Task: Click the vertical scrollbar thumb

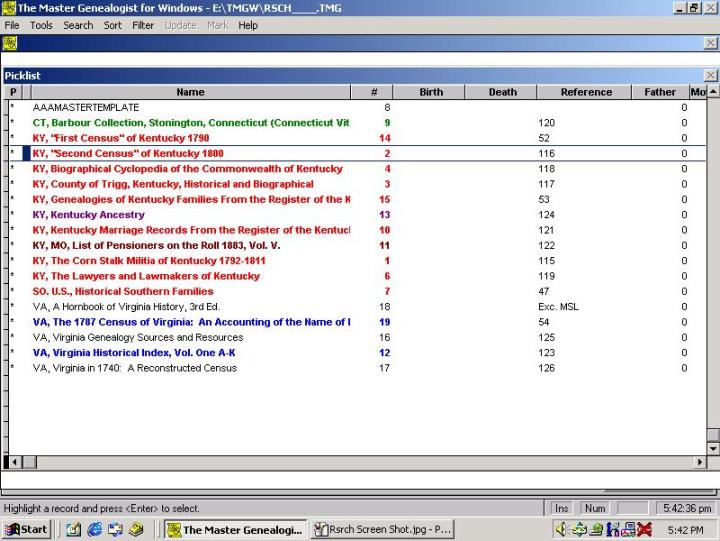Action: click(713, 435)
